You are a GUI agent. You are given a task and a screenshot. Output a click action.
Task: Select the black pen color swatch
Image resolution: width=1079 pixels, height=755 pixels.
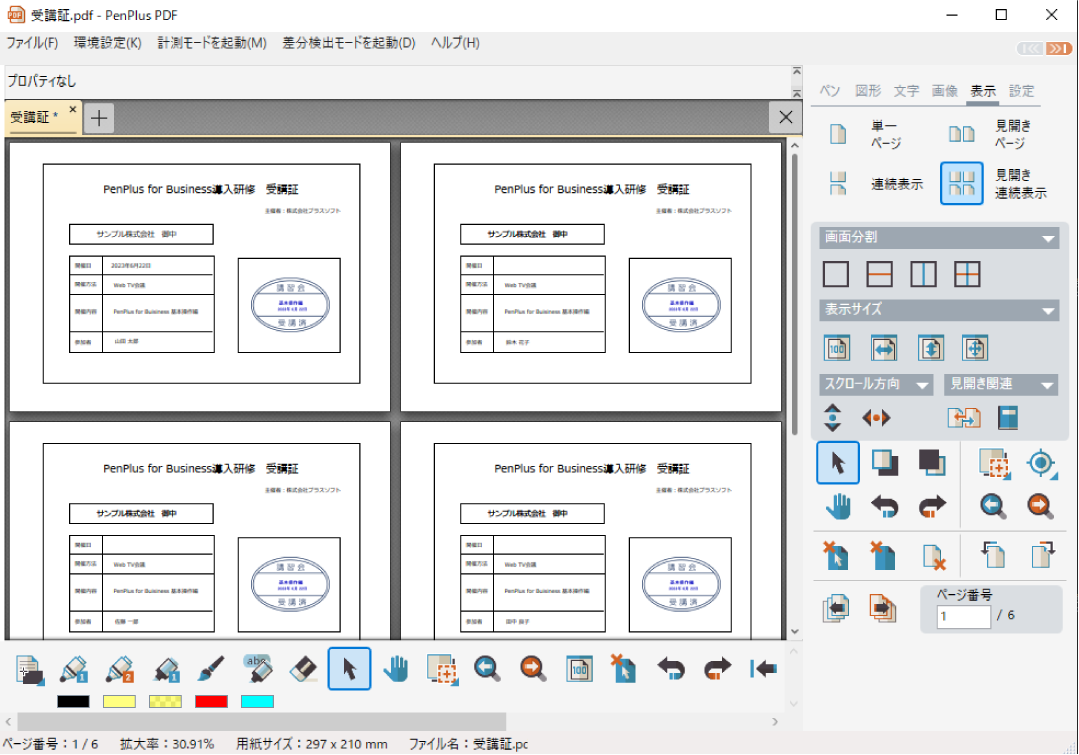(x=73, y=702)
